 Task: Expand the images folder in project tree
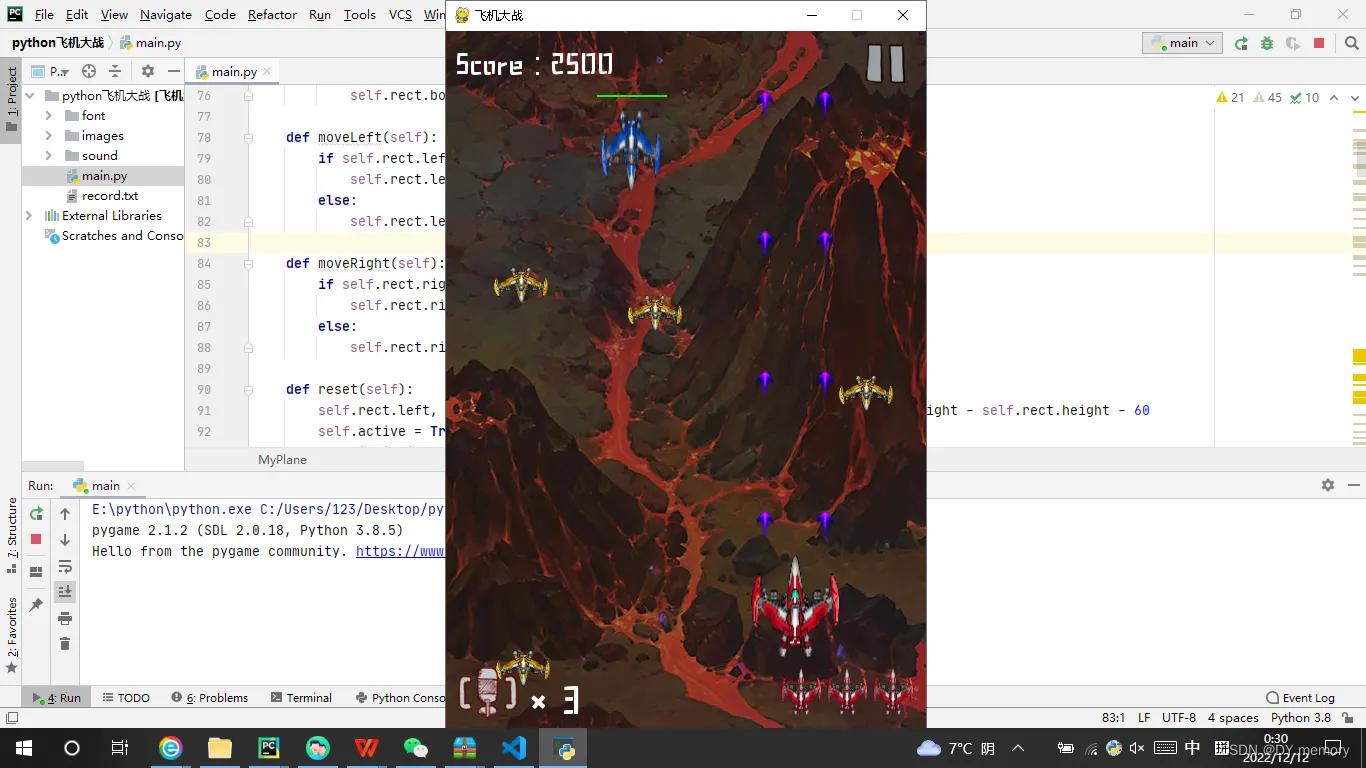pos(47,135)
